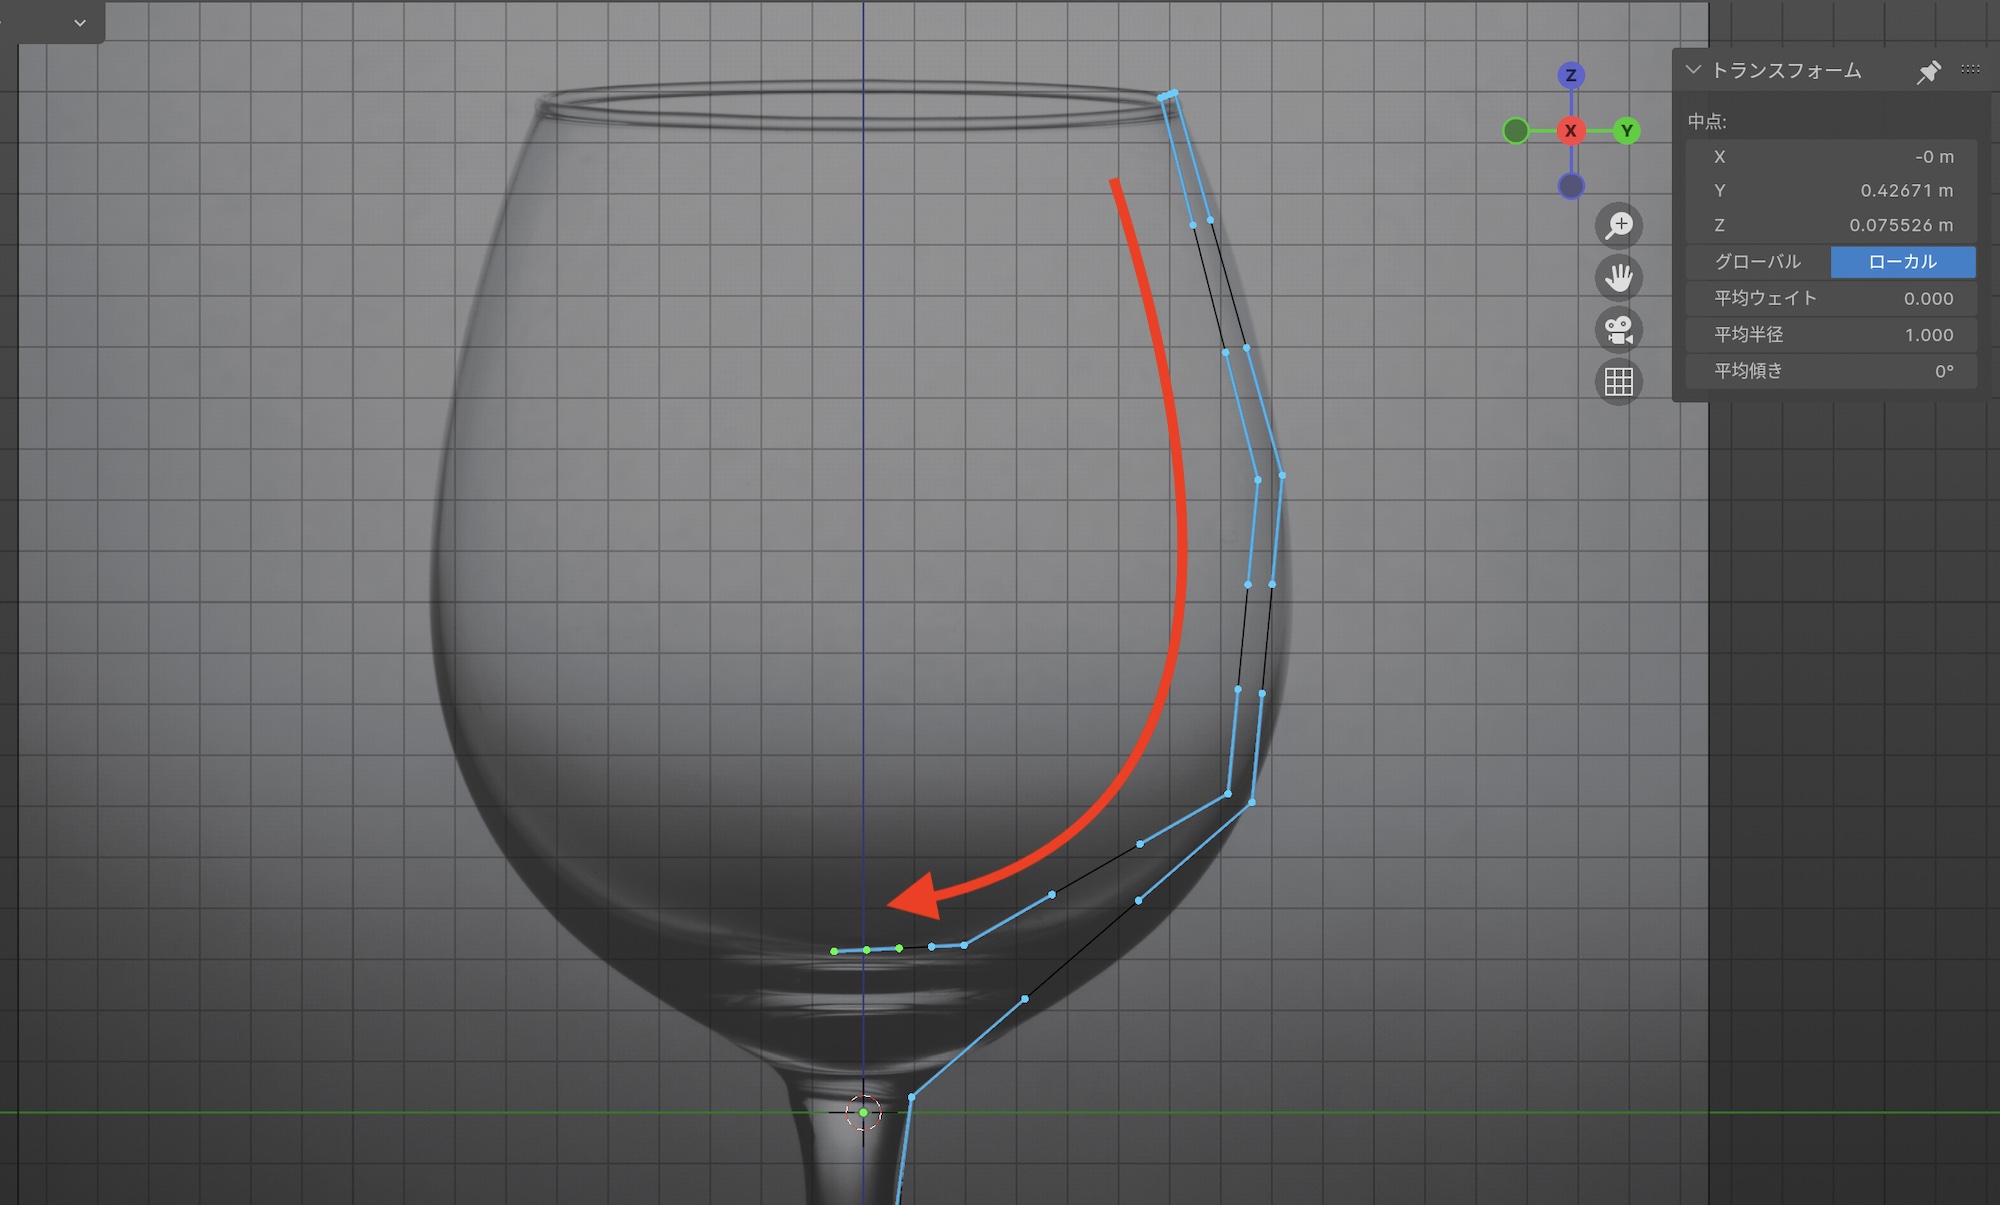Screen dimensions: 2000x1205
Task: Click the Z value 0.075526 m field
Action: click(1830, 226)
